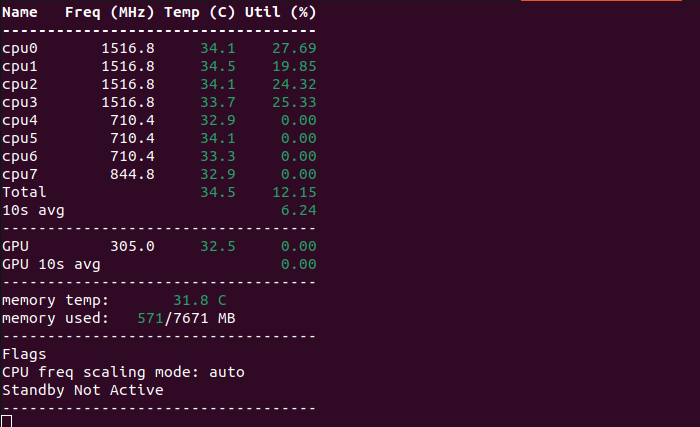Click the CPU freq scaling mode line
This screenshot has width=700, height=427.
[x=123, y=372]
